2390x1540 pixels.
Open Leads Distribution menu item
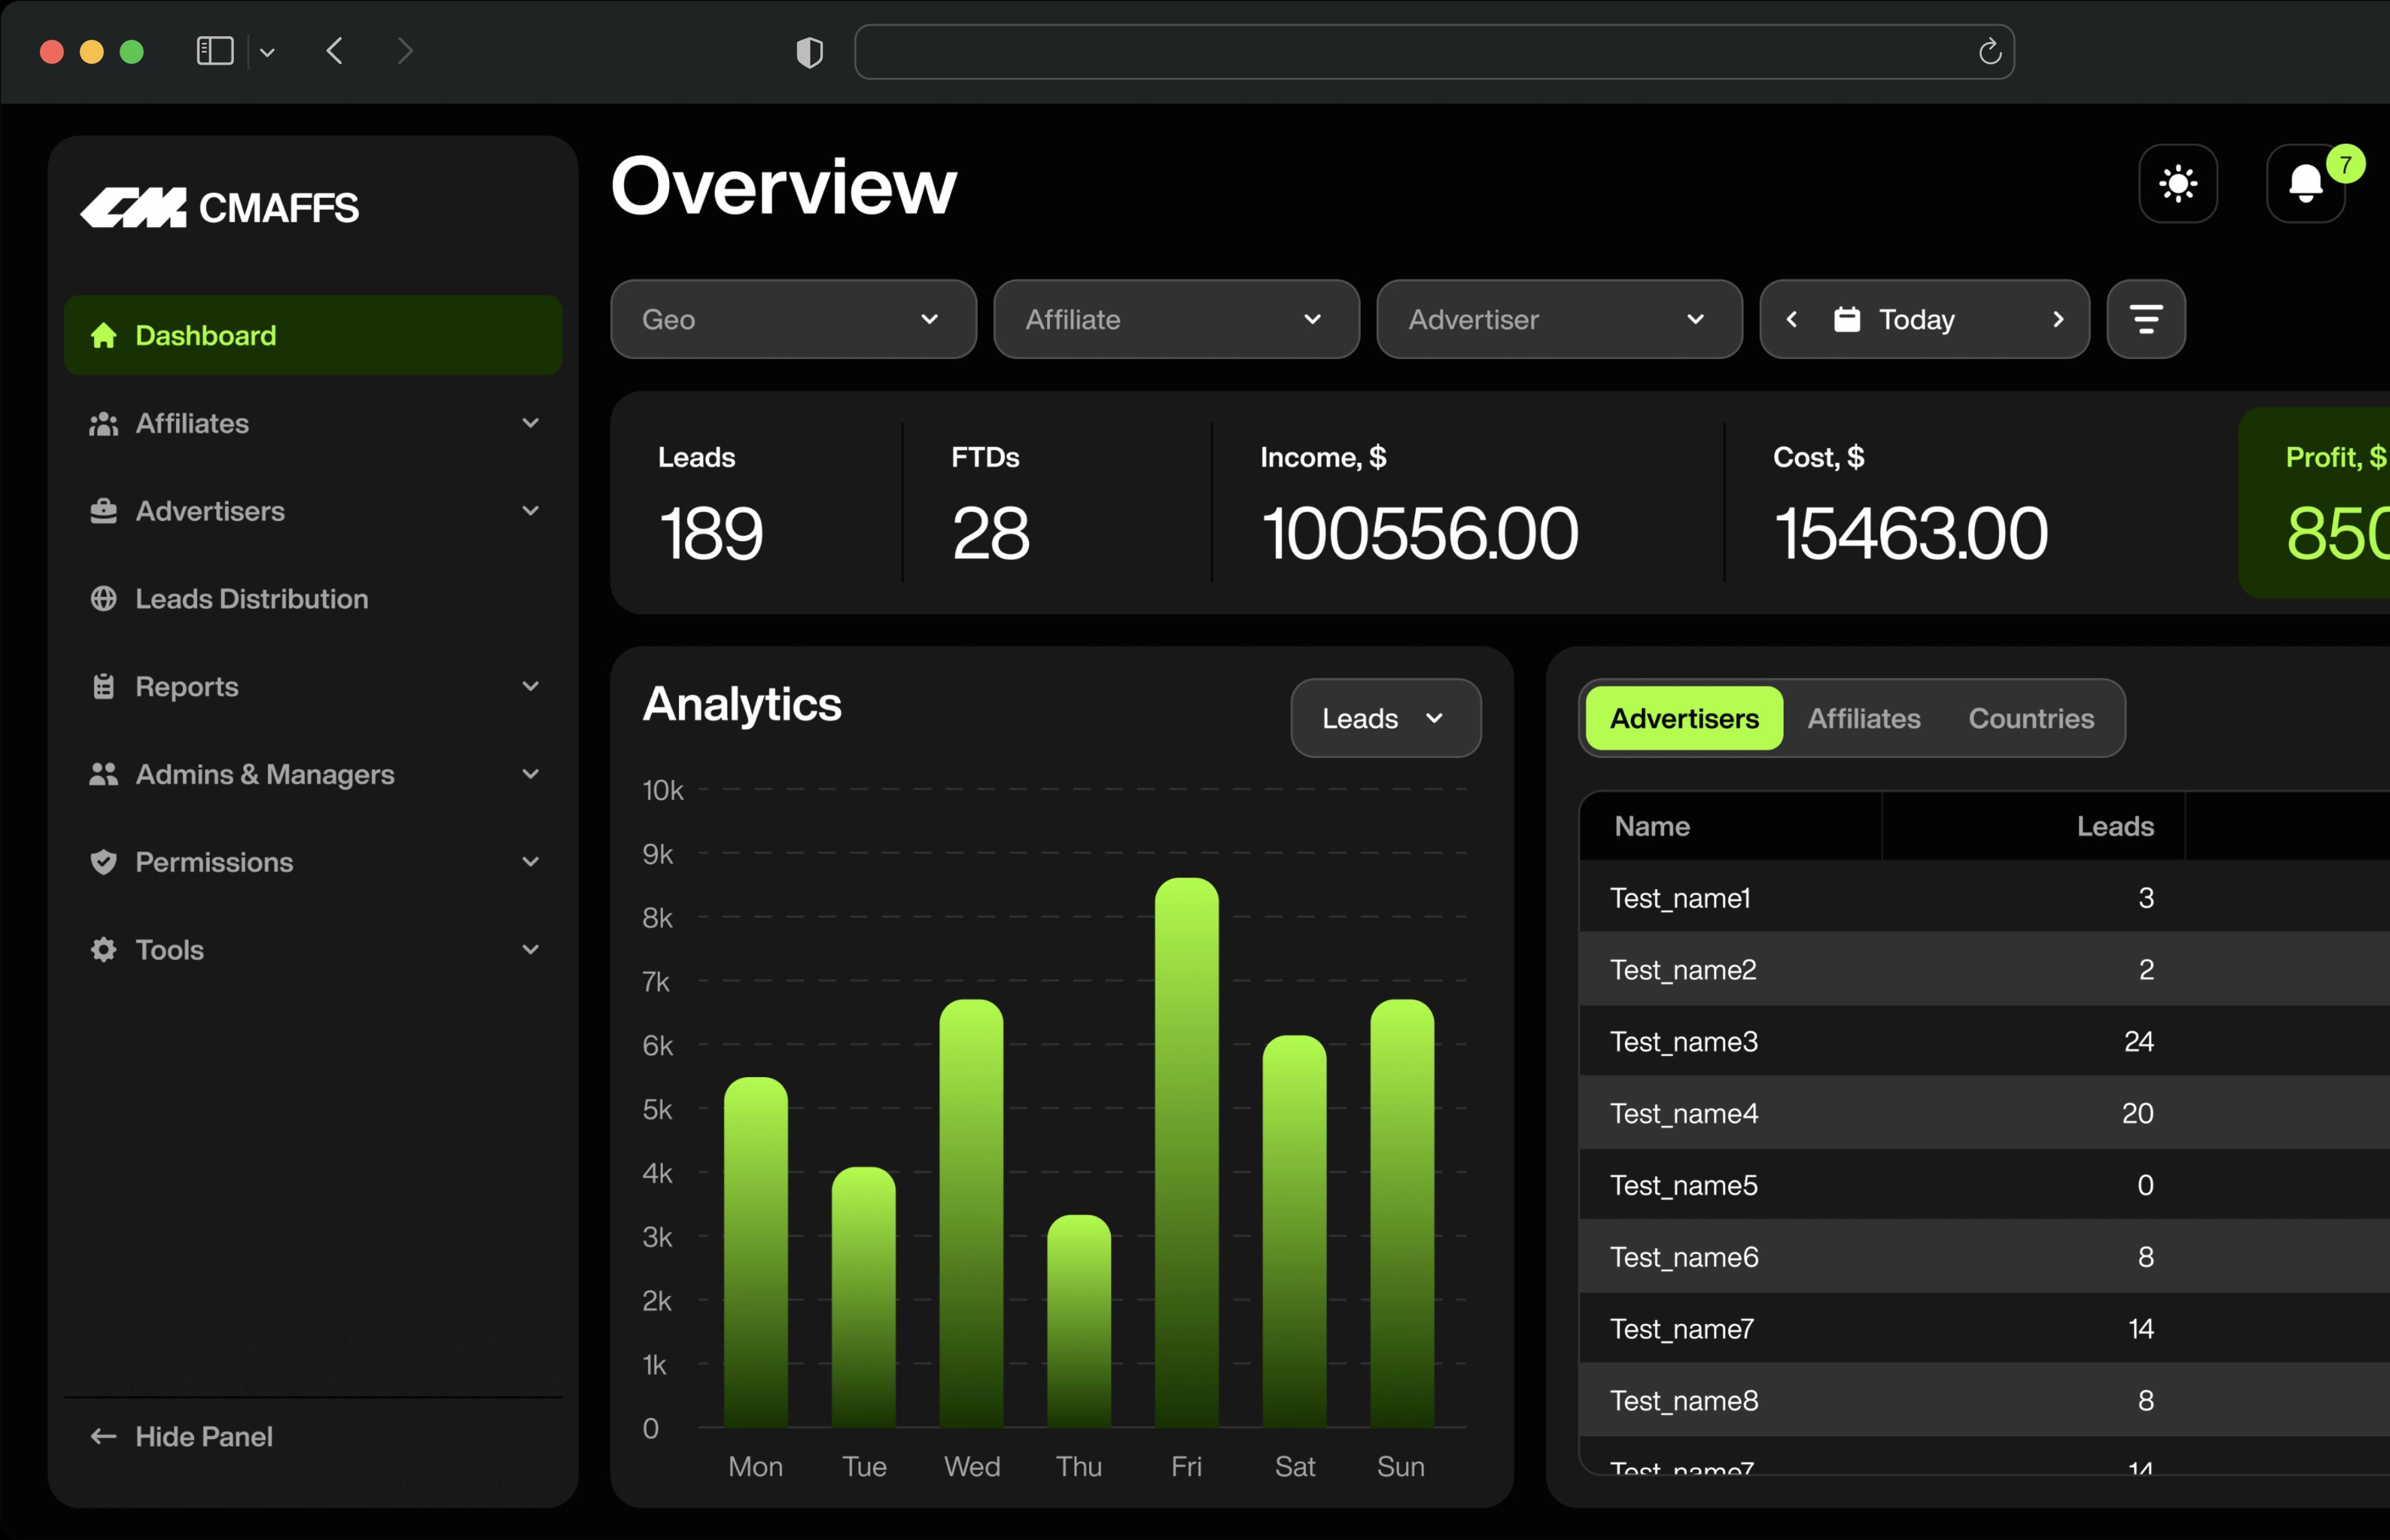pyautogui.click(x=313, y=598)
